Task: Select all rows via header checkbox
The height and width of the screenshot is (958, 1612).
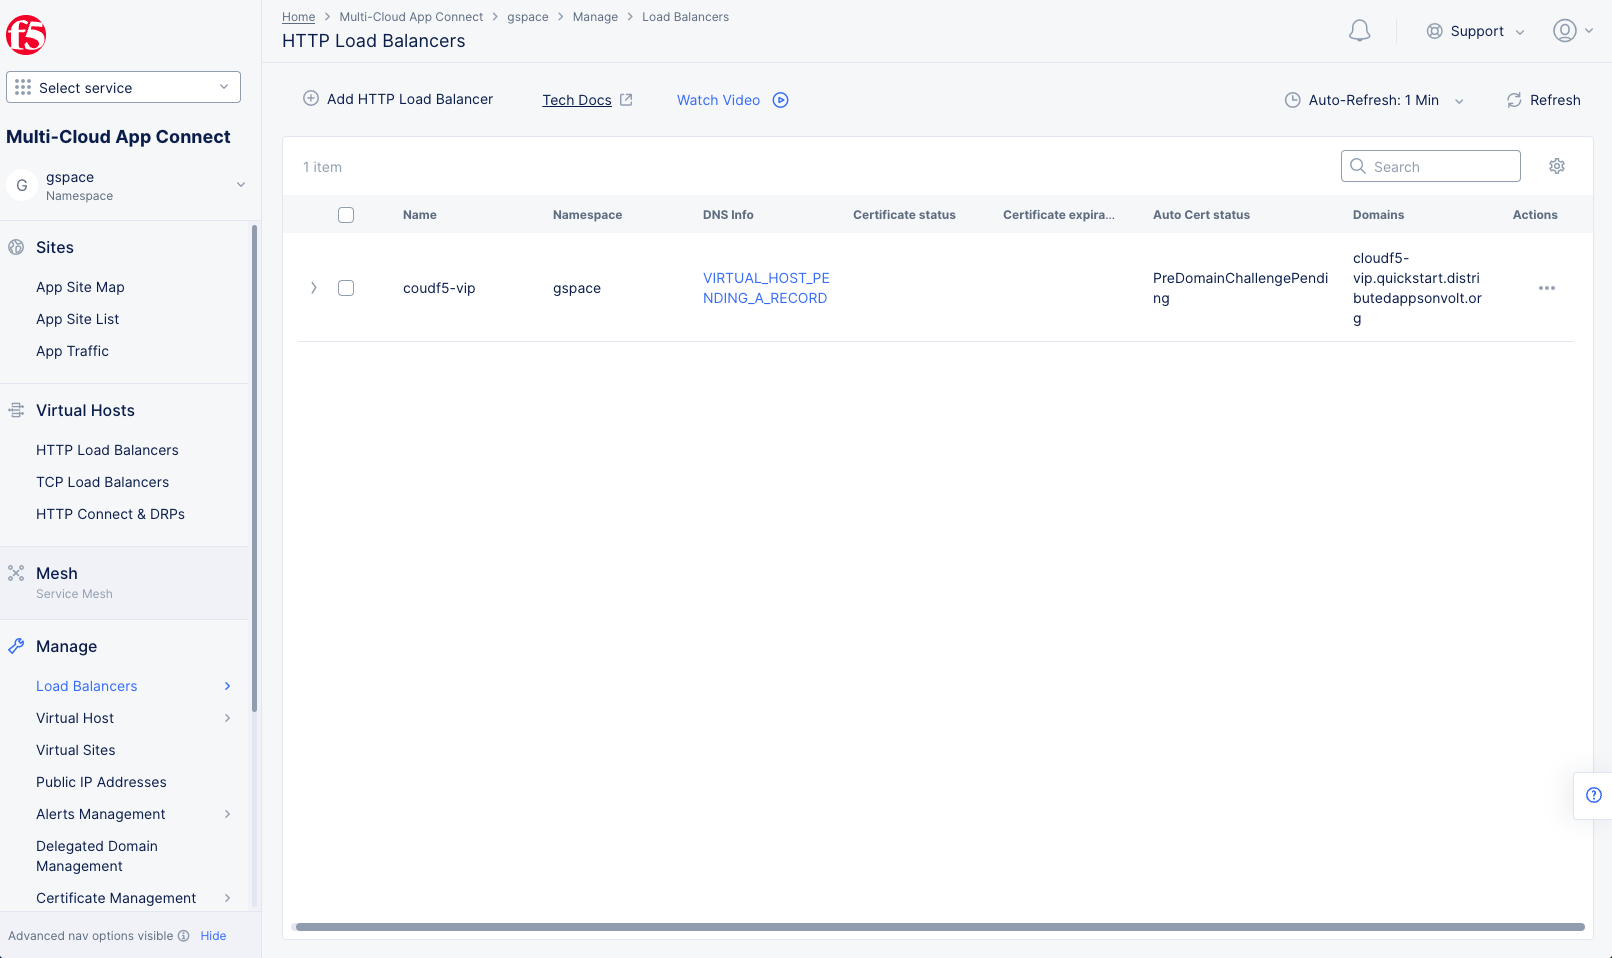Action: click(345, 214)
